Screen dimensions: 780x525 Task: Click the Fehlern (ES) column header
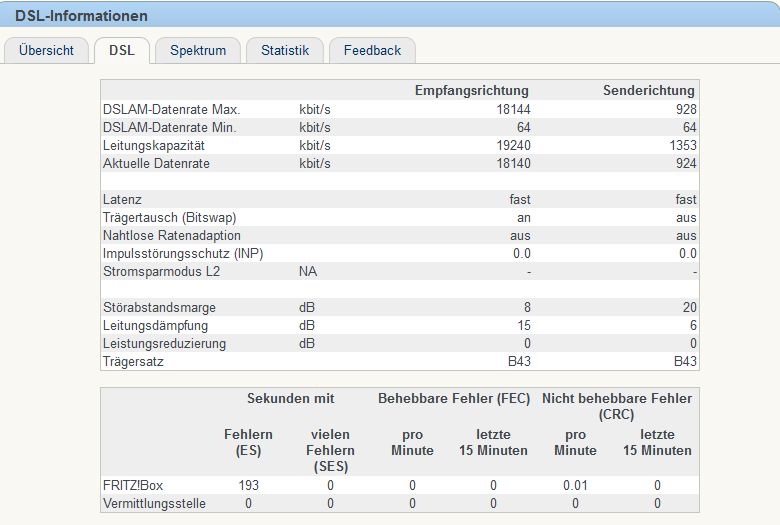tap(248, 442)
